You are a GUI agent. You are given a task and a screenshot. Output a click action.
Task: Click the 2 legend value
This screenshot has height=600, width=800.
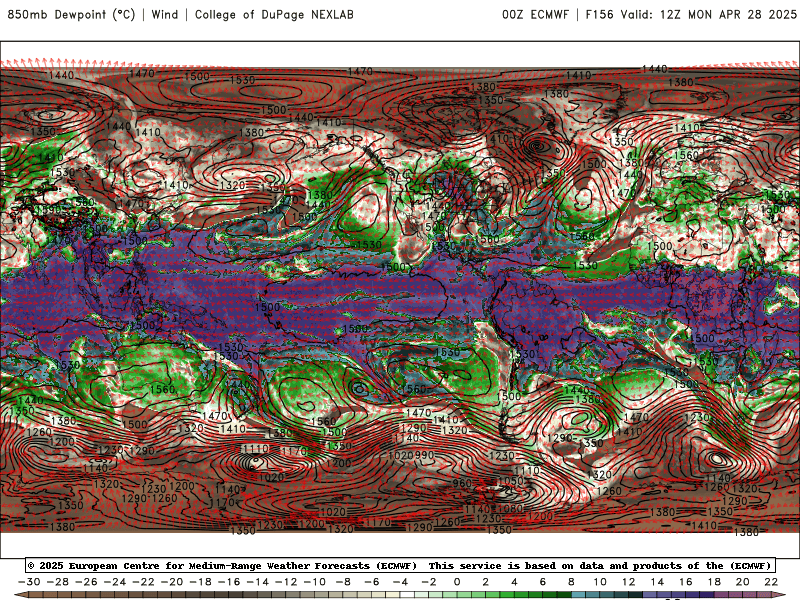(x=486, y=582)
